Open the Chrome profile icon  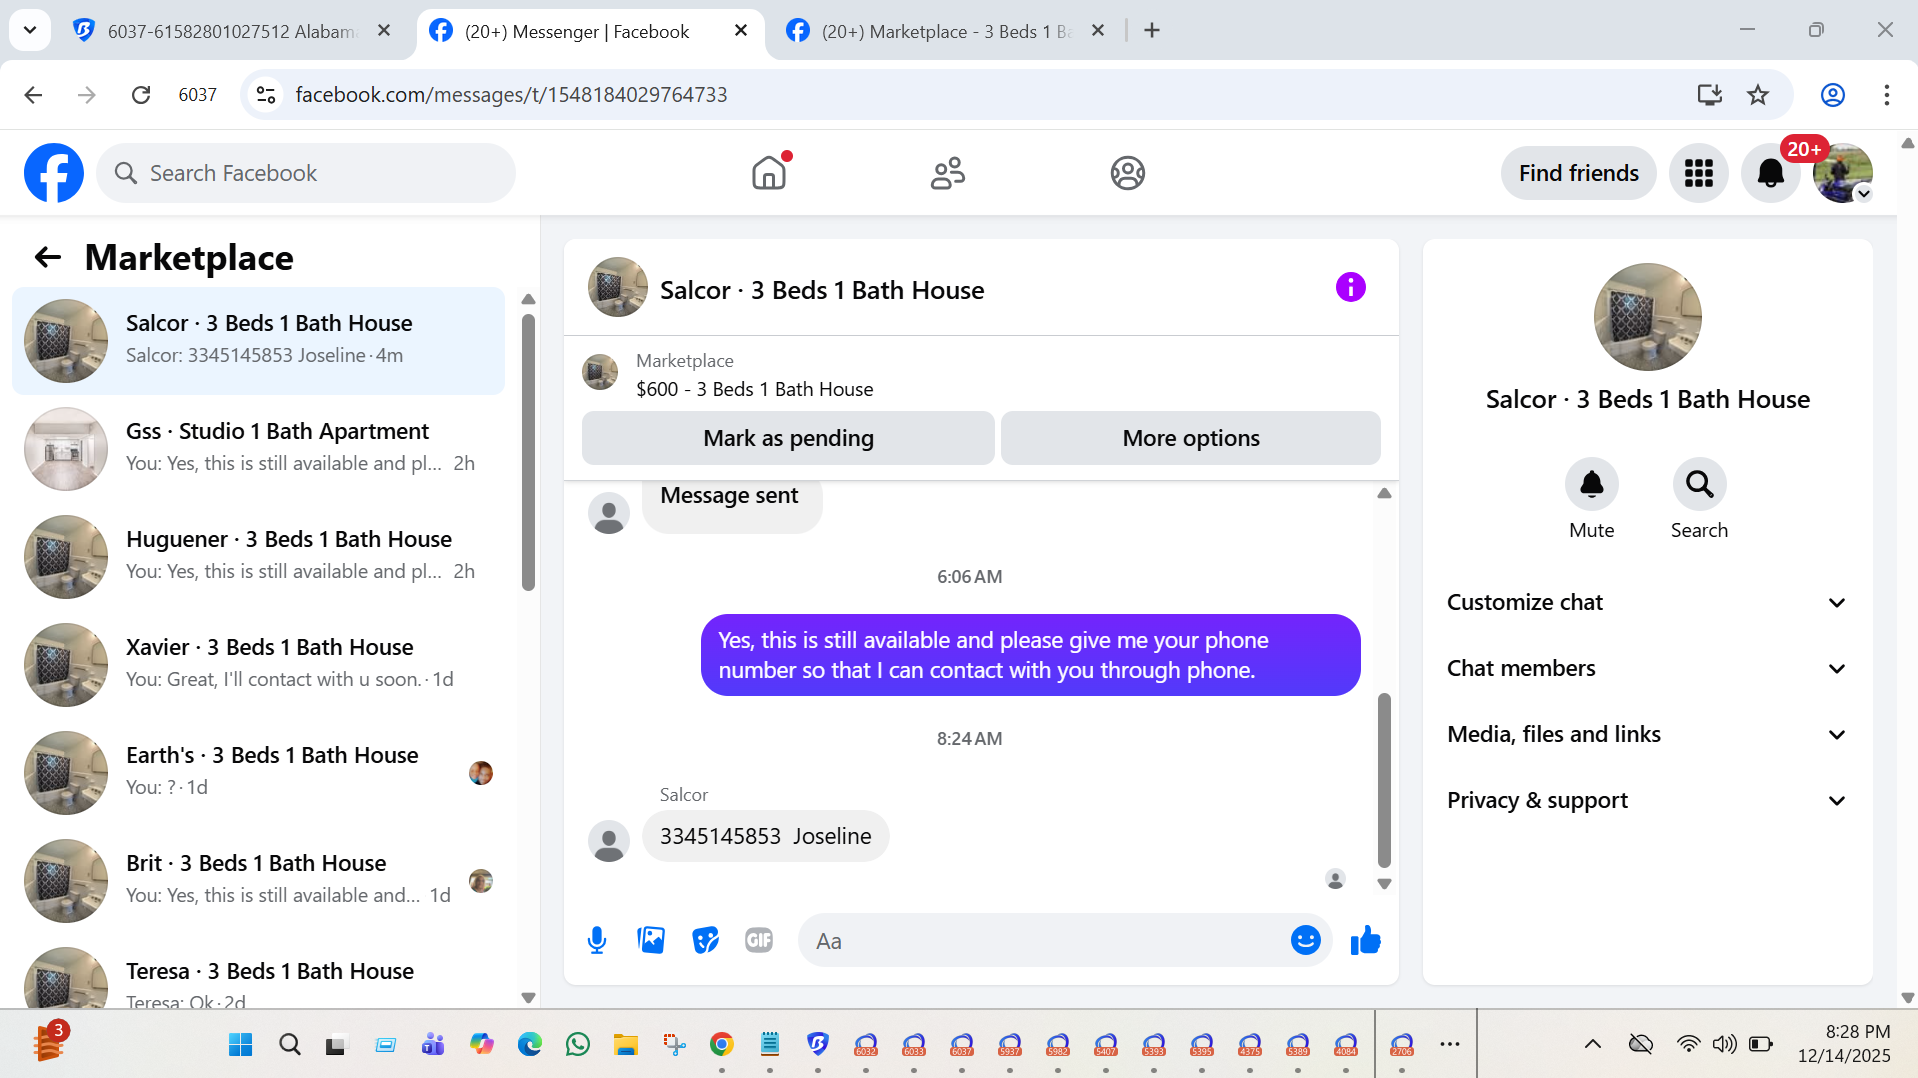[x=1832, y=95]
